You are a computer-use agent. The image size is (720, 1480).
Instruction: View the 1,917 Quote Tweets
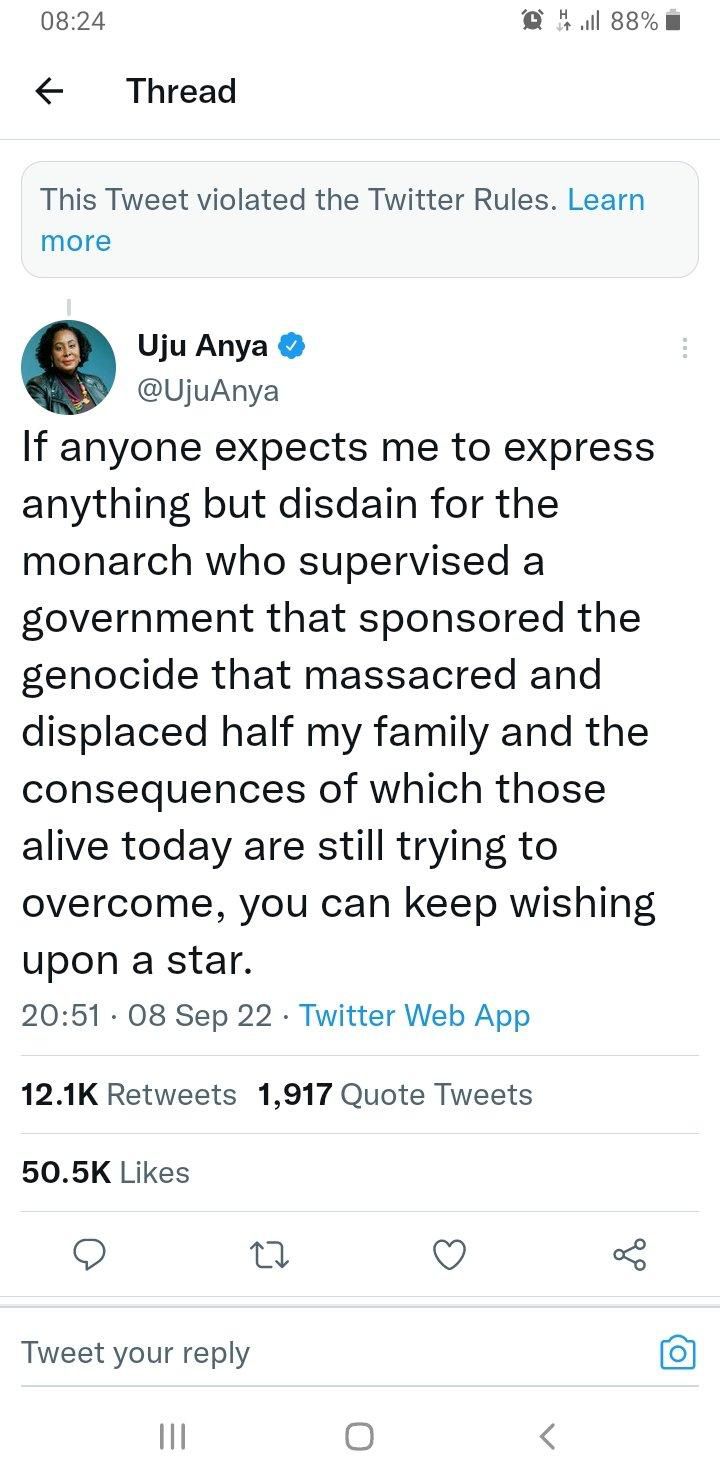[395, 1094]
